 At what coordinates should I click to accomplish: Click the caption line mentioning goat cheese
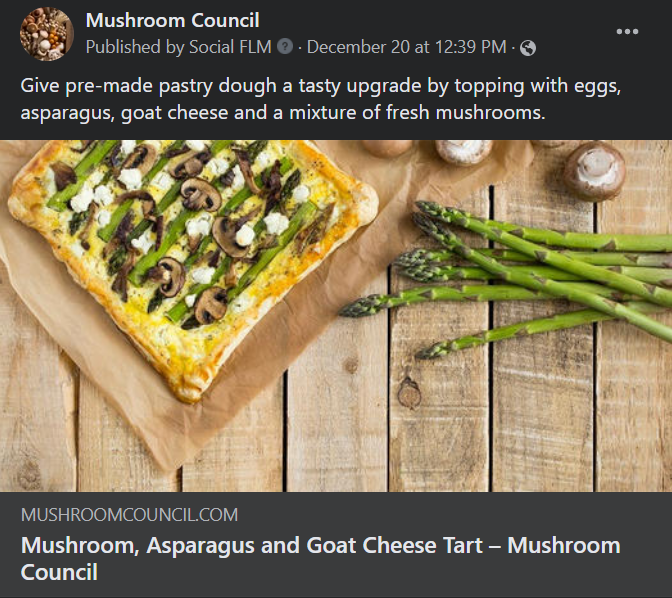(x=282, y=112)
